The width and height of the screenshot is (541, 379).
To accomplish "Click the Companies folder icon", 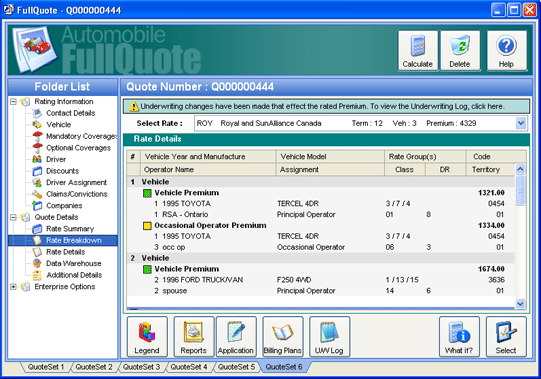I will coord(37,205).
